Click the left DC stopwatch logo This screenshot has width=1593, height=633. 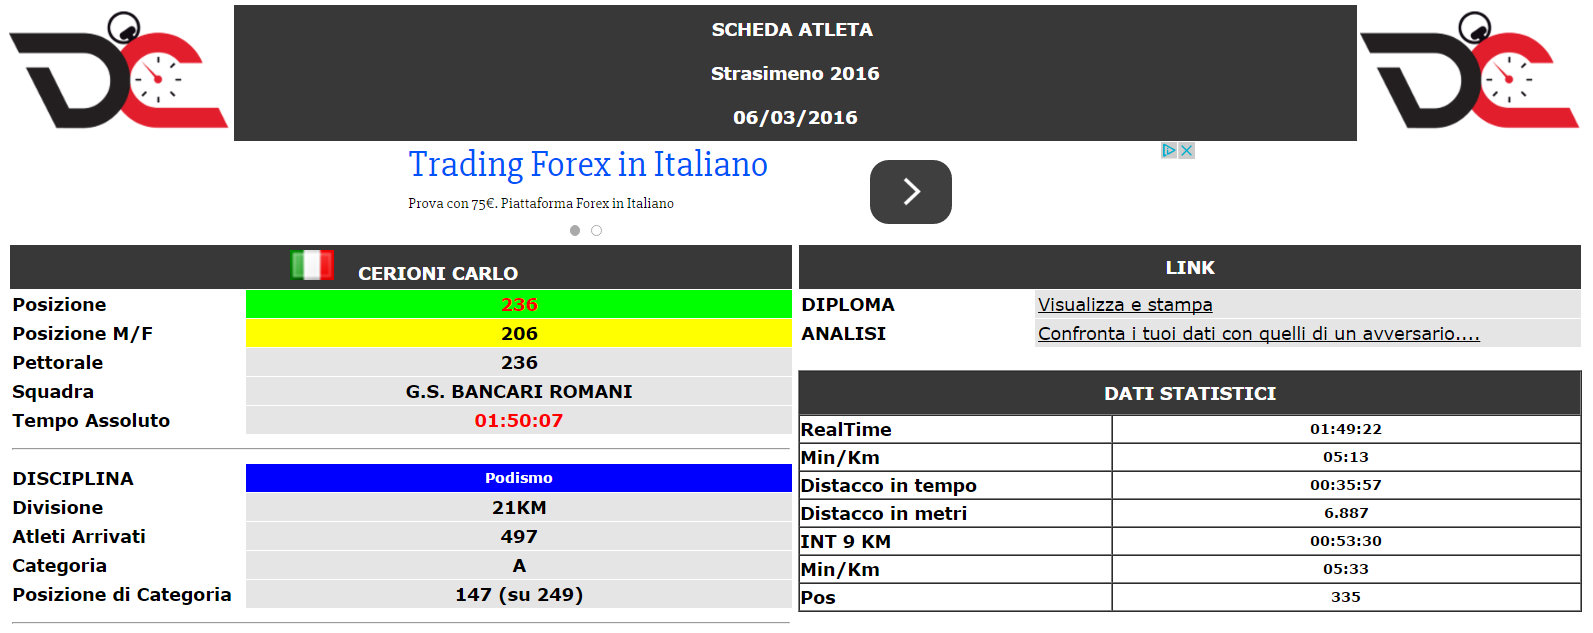point(118,72)
